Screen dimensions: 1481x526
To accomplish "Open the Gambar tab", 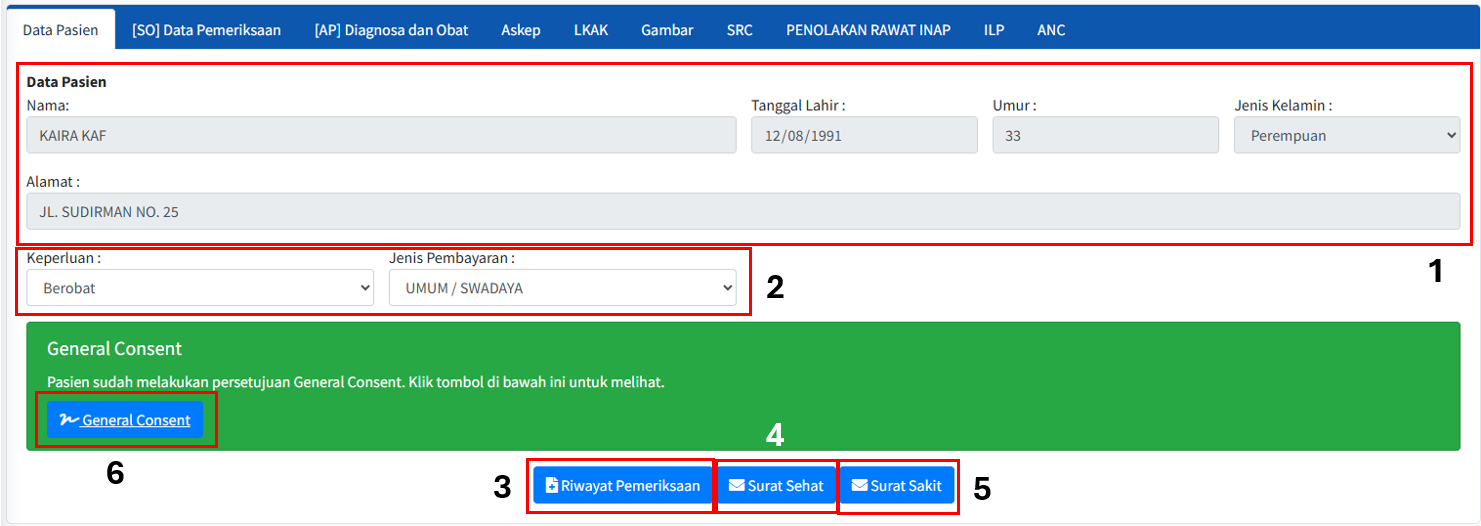I will click(x=667, y=30).
